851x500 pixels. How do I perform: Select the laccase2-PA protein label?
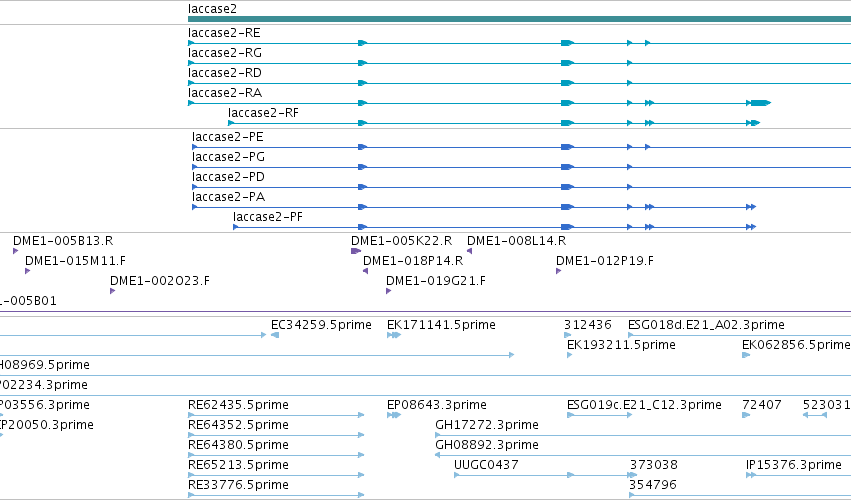tap(228, 197)
